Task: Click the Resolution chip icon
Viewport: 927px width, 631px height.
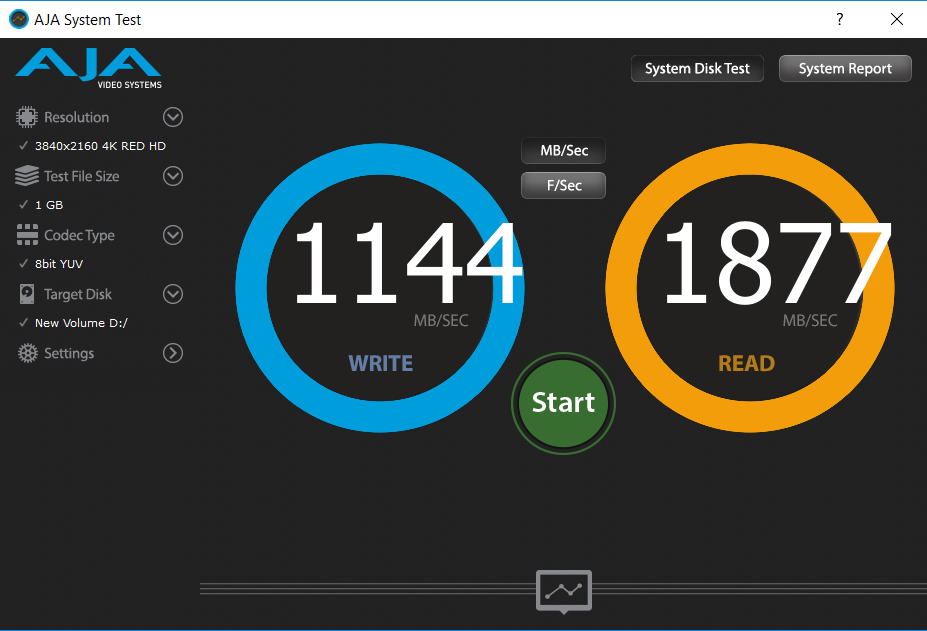Action: coord(27,117)
